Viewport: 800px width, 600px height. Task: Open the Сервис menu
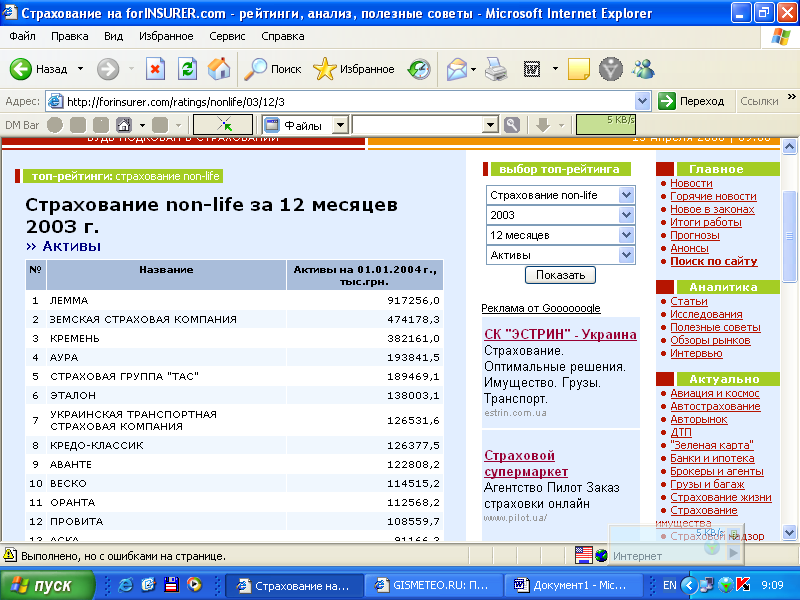pos(227,36)
